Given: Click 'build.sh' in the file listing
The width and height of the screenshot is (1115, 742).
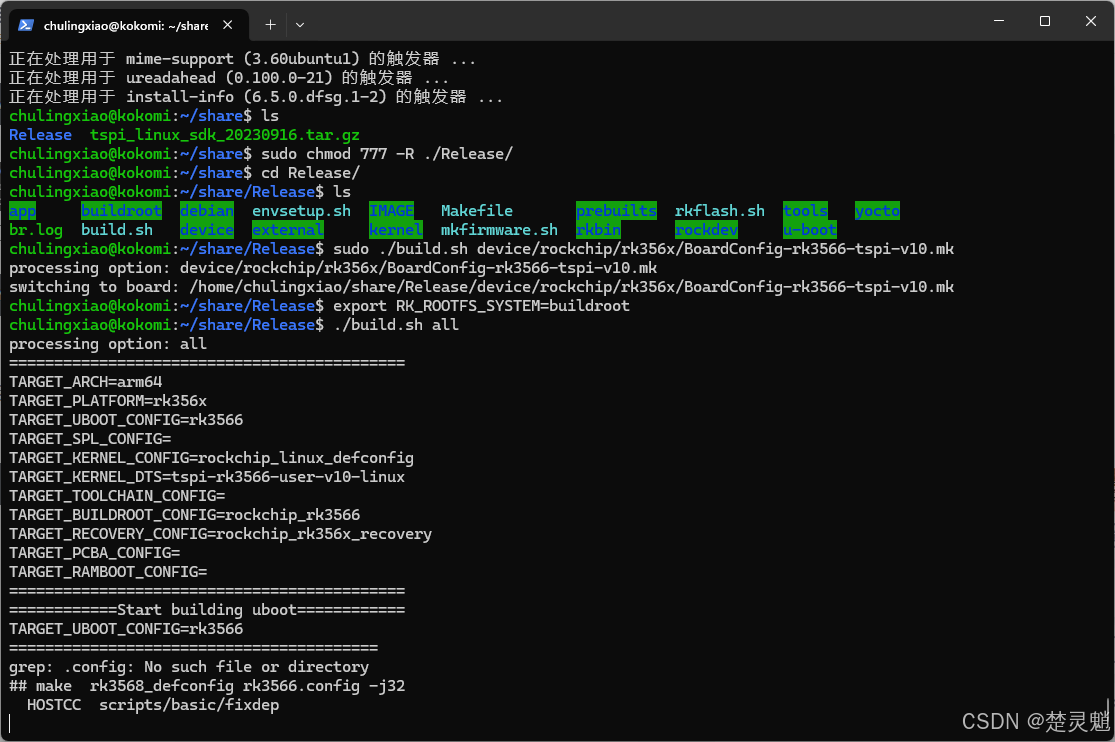Looking at the screenshot, I should [117, 230].
